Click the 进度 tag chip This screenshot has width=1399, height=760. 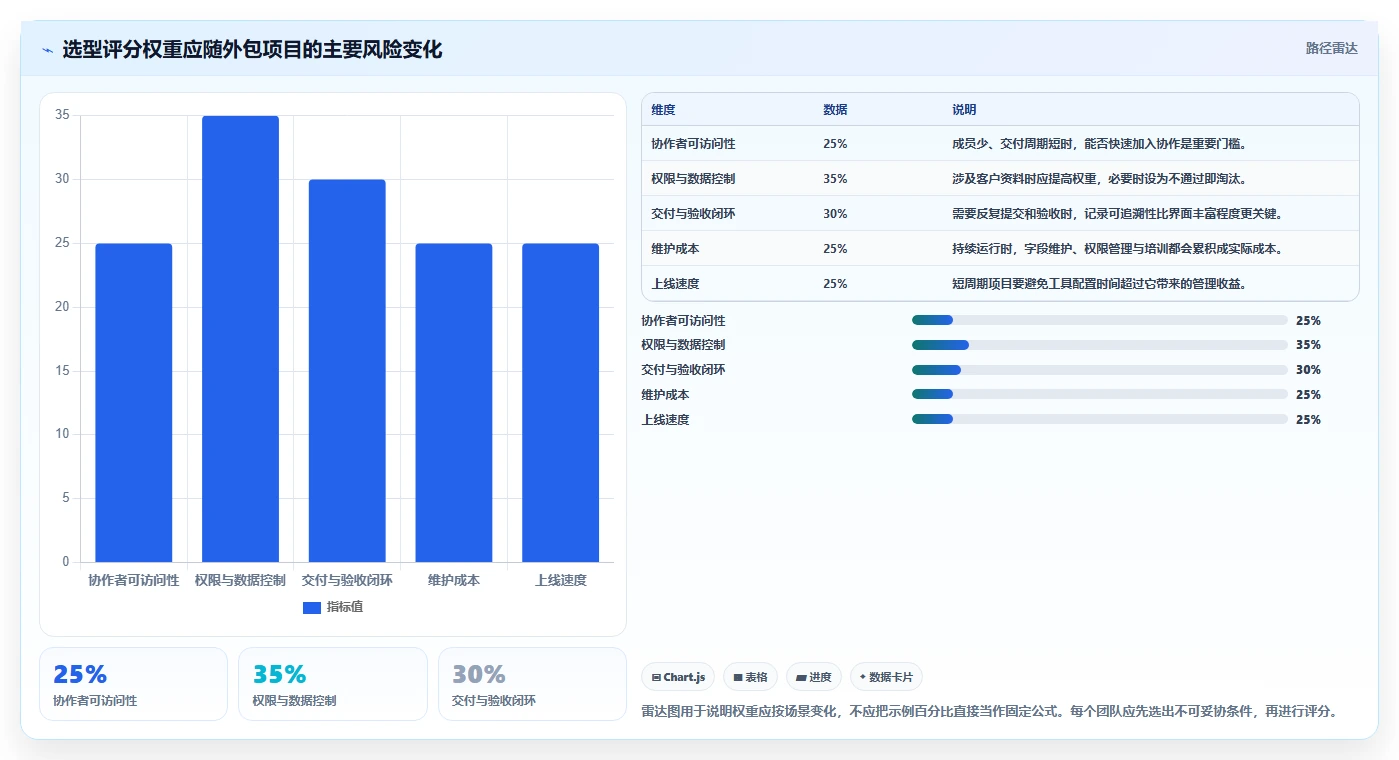(814, 677)
